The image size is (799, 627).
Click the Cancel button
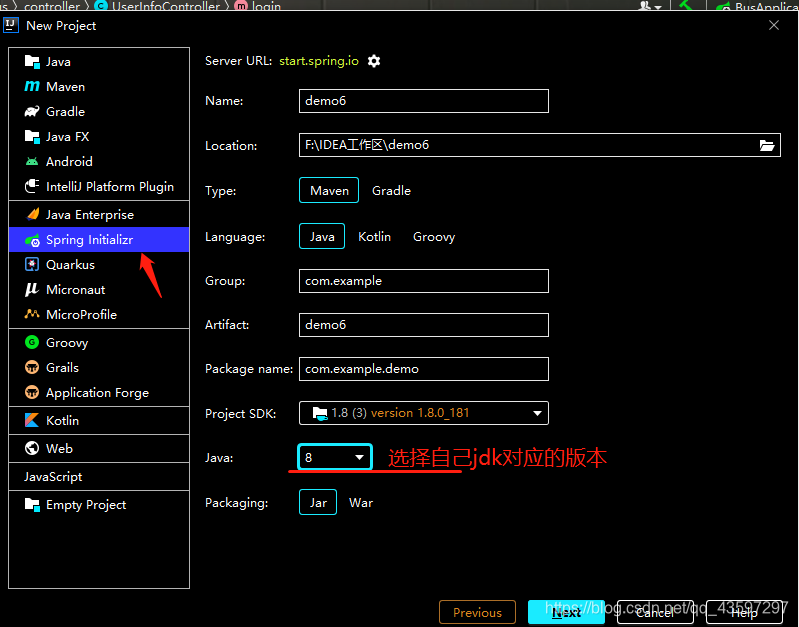pyautogui.click(x=655, y=612)
